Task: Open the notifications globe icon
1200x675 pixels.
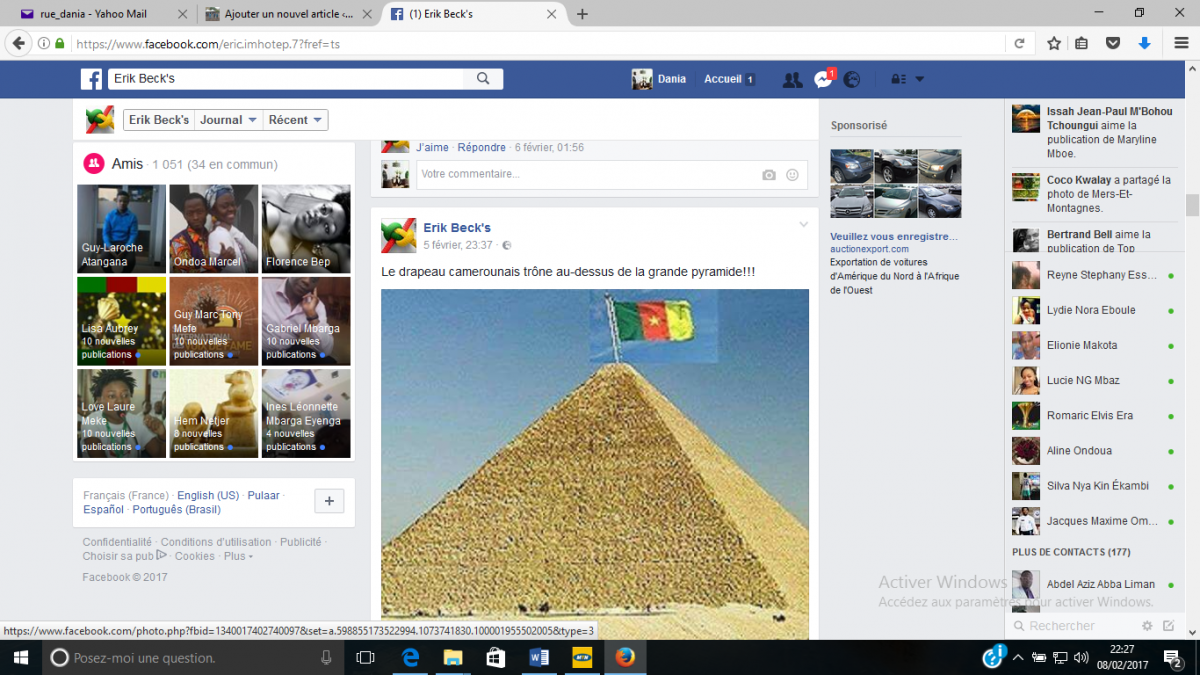Action: coord(852,80)
